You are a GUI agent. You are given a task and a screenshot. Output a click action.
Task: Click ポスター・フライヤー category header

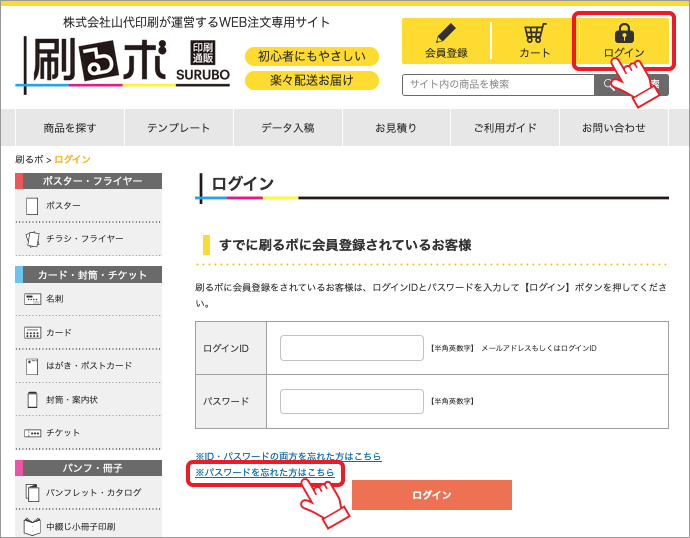click(88, 181)
